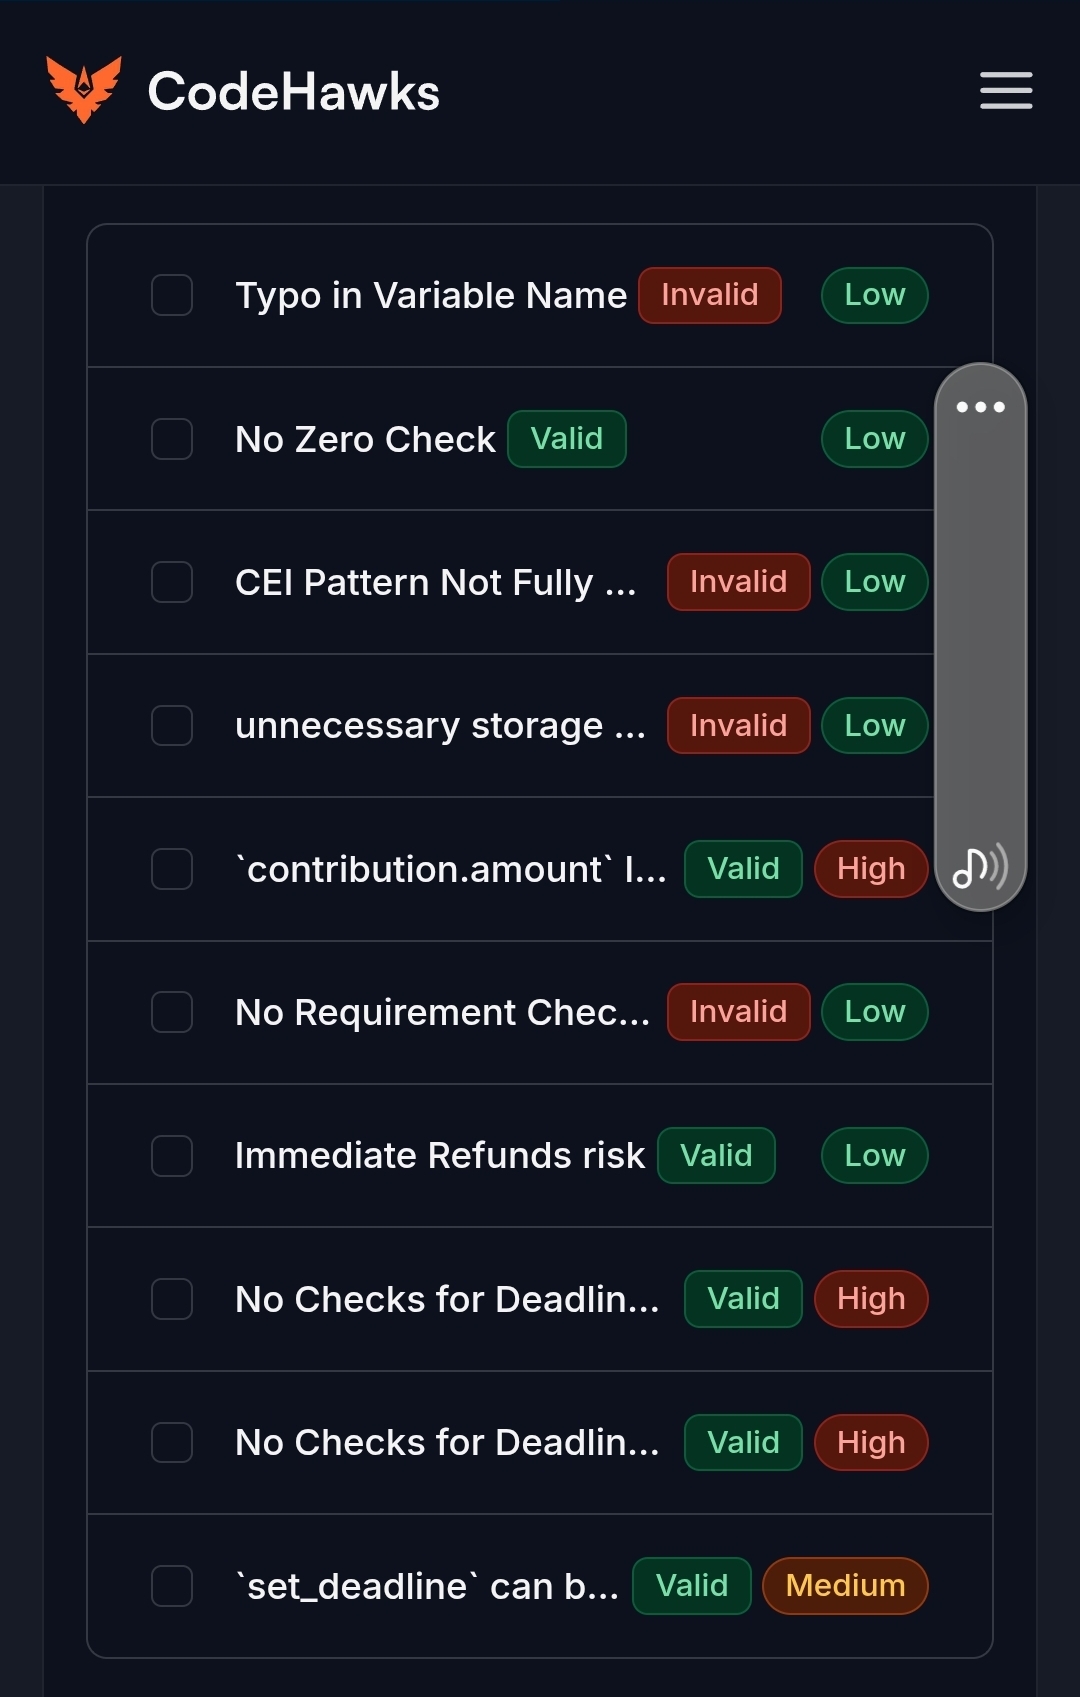Image resolution: width=1080 pixels, height=1697 pixels.
Task: Click the Valid badge on No Zero Check
Action: [567, 439]
